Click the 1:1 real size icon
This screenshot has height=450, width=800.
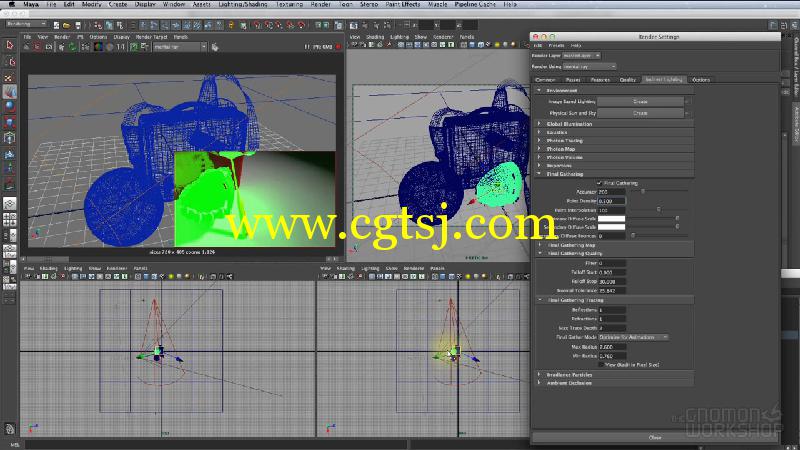coord(121,47)
